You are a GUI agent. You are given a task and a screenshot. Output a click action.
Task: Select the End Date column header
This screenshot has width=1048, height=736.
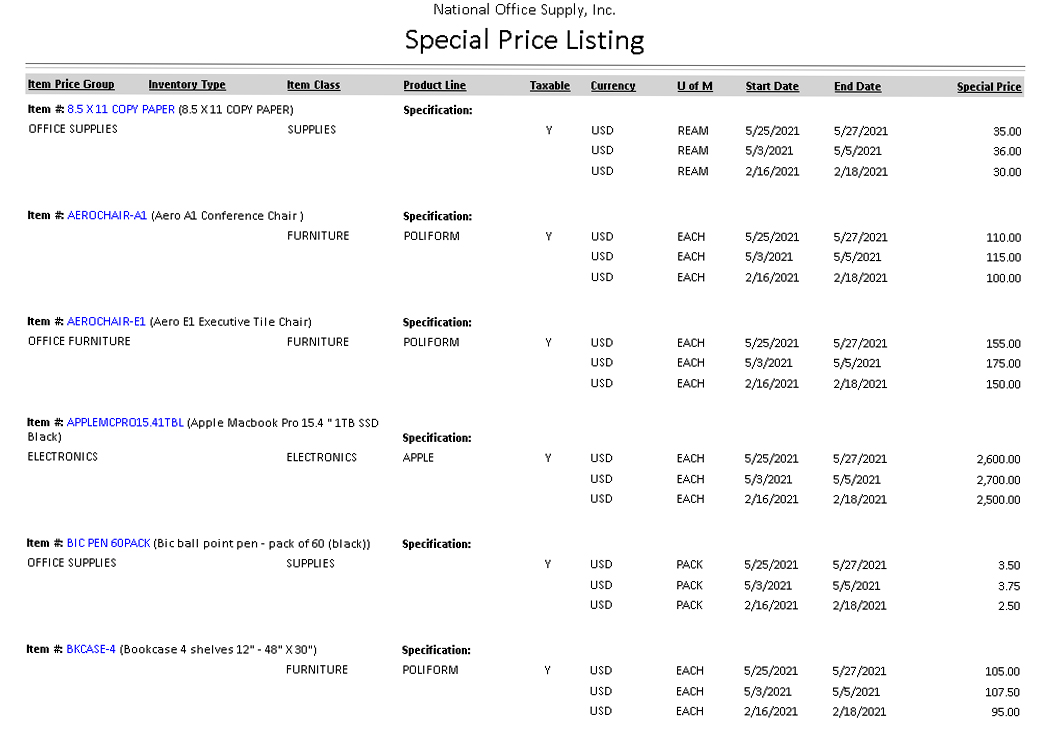[857, 86]
